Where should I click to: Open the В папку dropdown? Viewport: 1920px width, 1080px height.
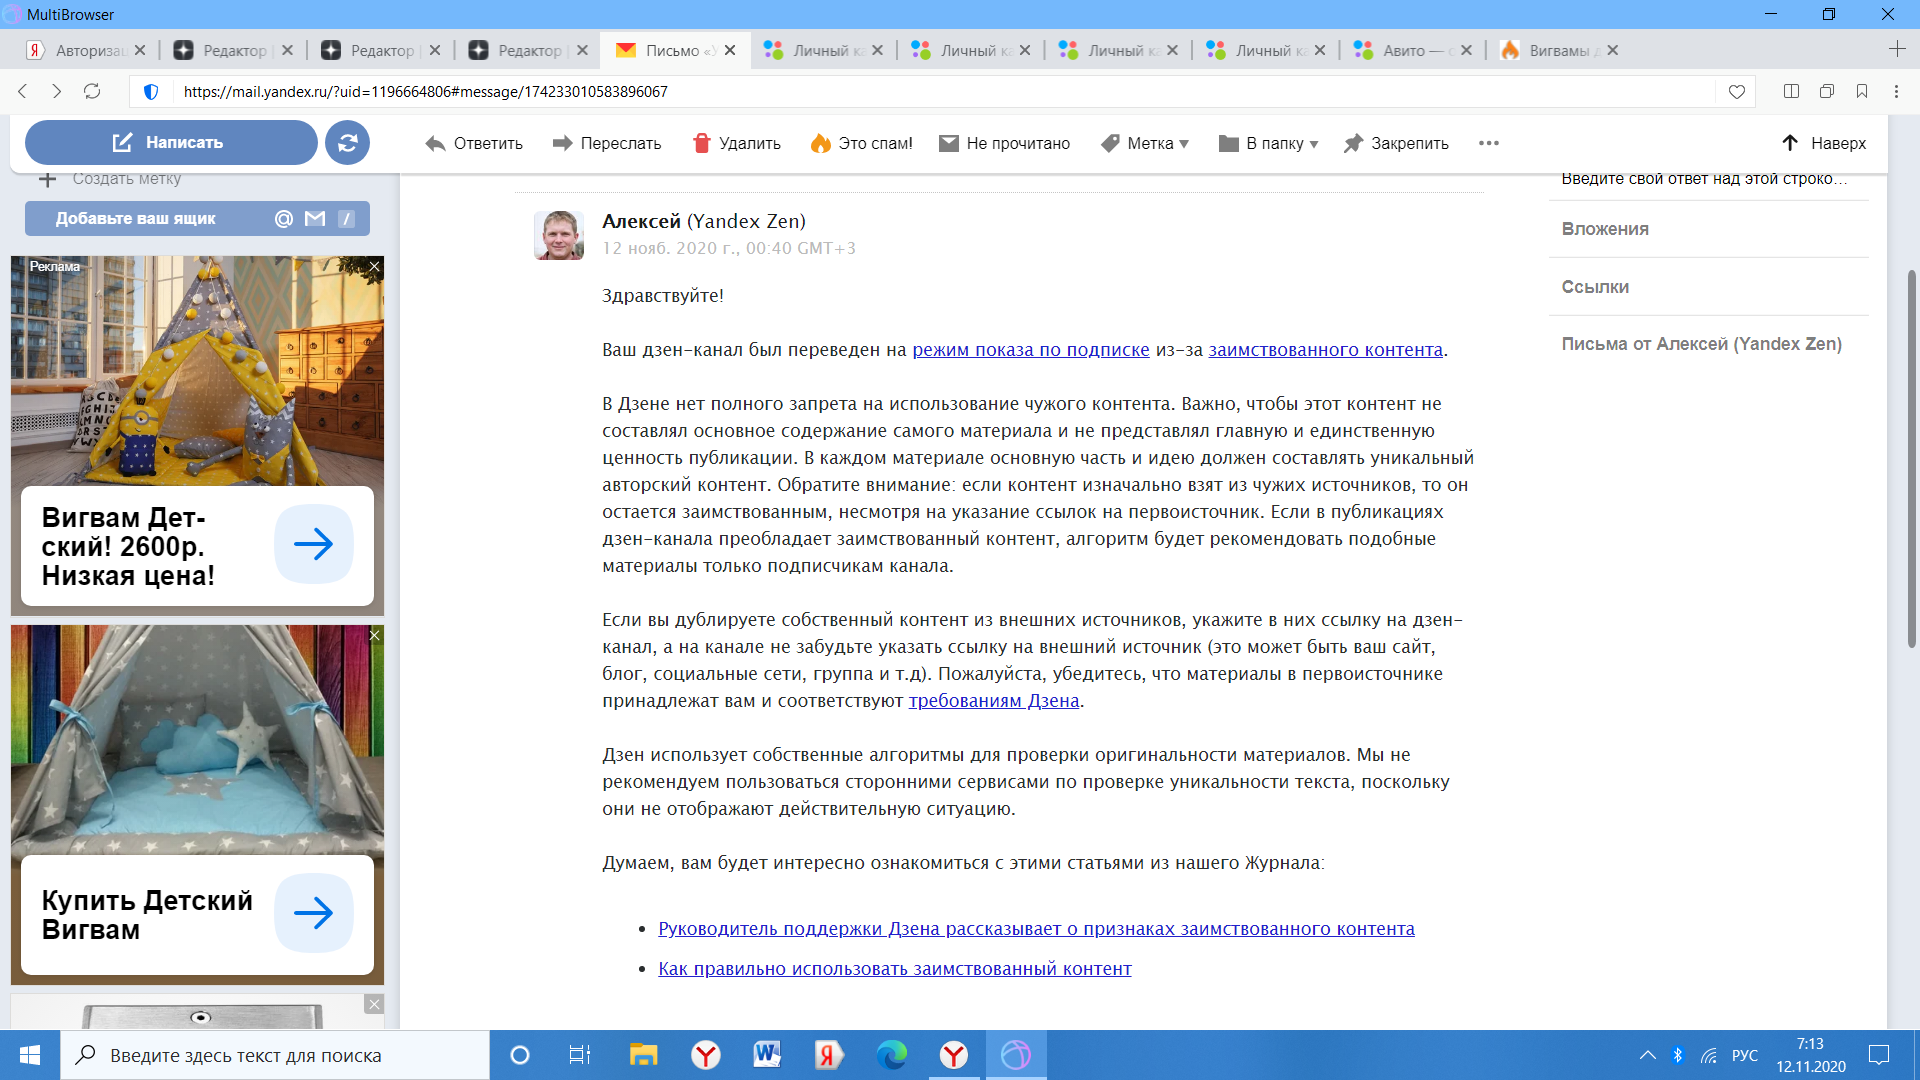click(1269, 144)
